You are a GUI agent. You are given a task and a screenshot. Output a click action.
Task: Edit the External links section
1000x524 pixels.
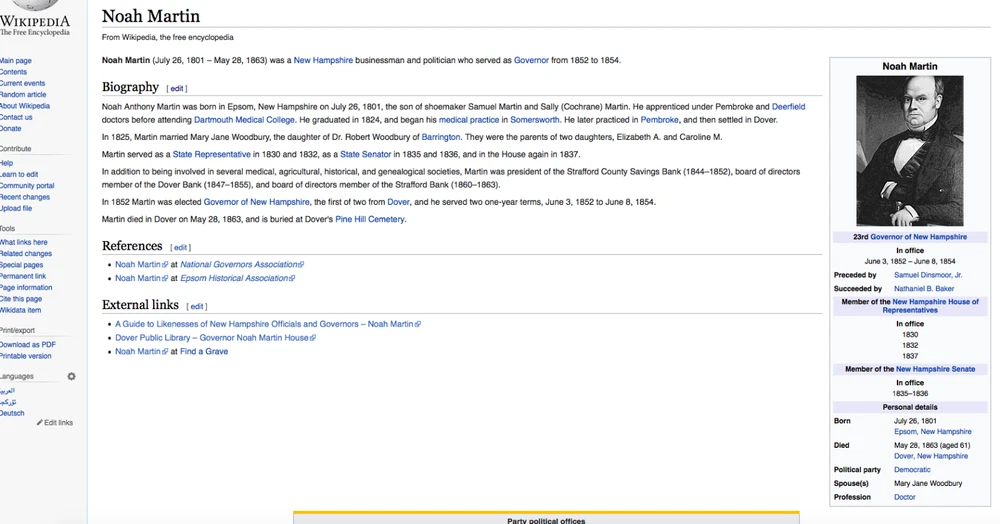[x=197, y=307]
